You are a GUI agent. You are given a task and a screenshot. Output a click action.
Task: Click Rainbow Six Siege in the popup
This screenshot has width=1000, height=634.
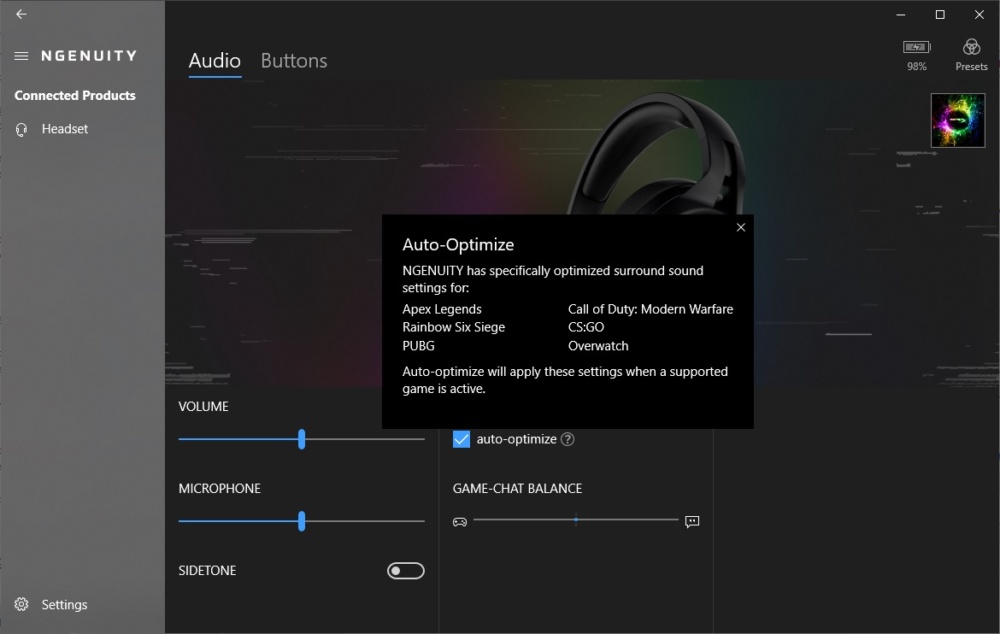[453, 327]
